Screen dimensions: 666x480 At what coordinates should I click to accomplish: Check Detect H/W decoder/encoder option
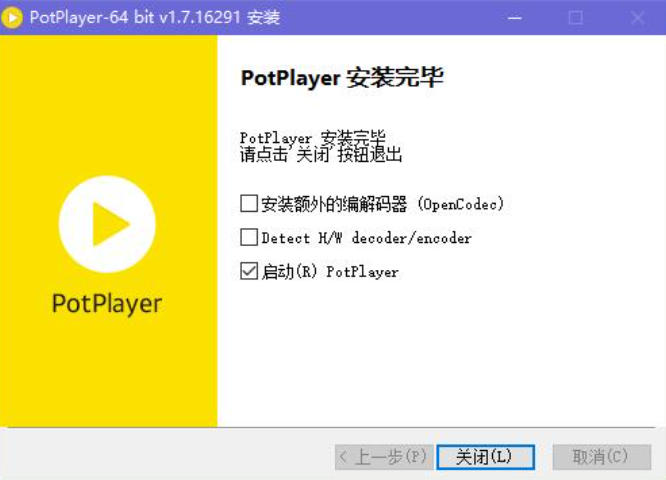point(249,237)
